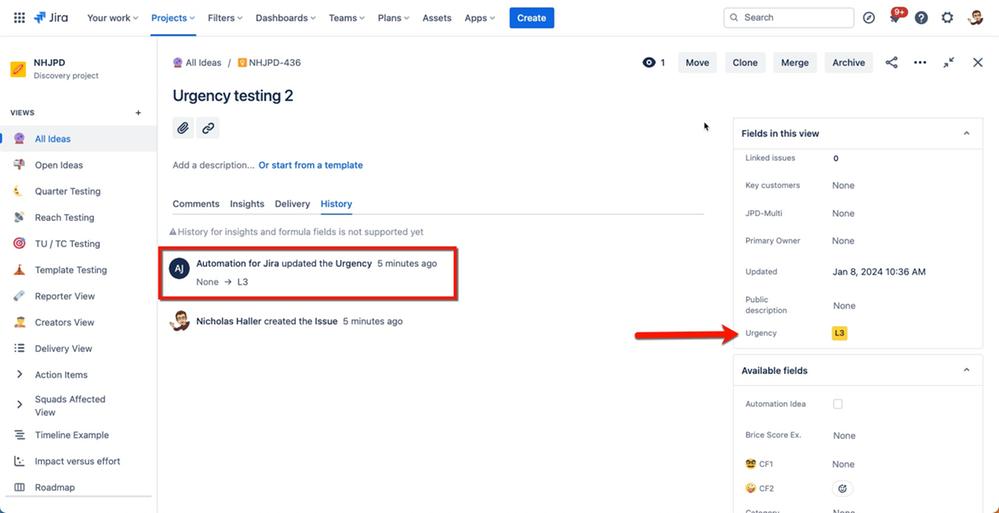The width and height of the screenshot is (999, 513).
Task: Switch to the Comments tab
Action: pos(196,204)
